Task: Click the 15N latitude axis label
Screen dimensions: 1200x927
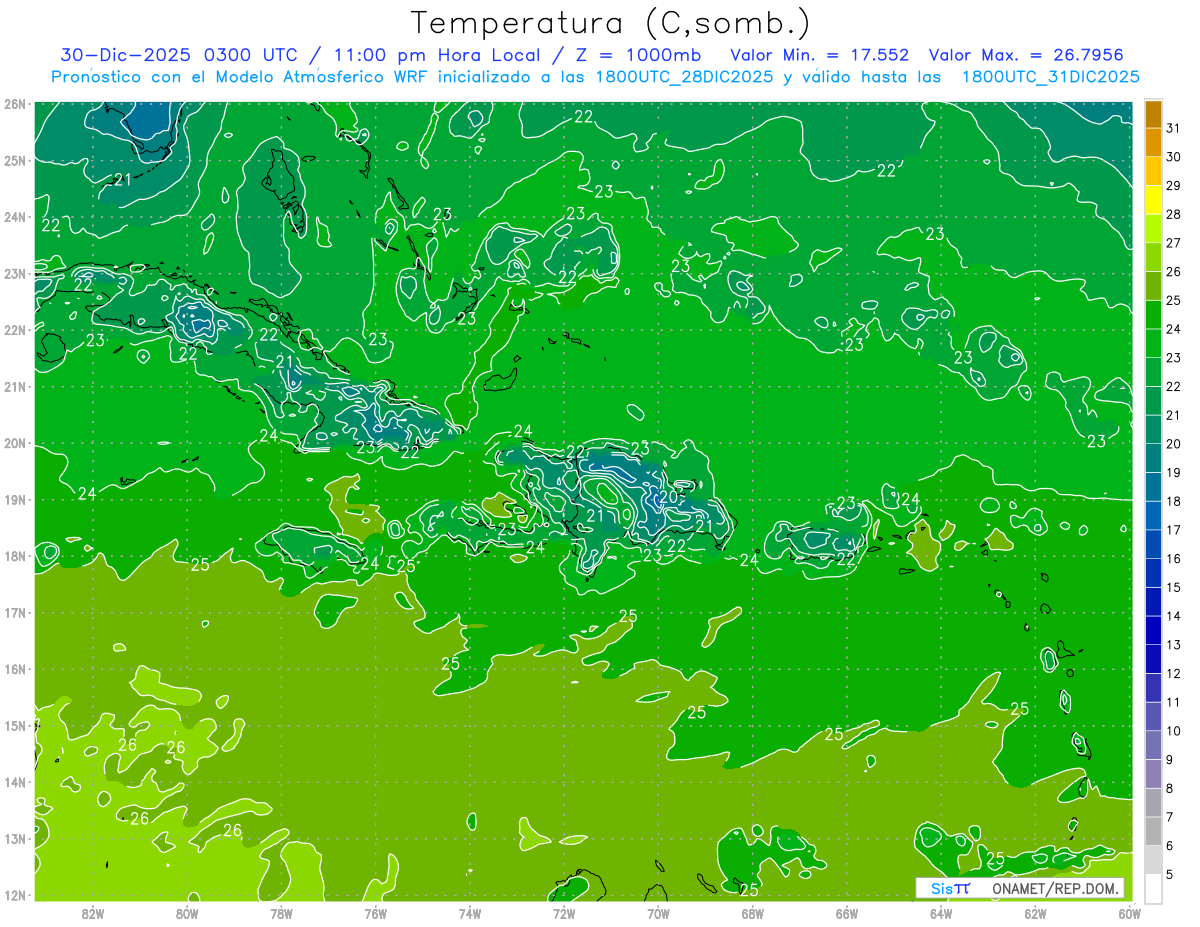Action: click(x=14, y=726)
